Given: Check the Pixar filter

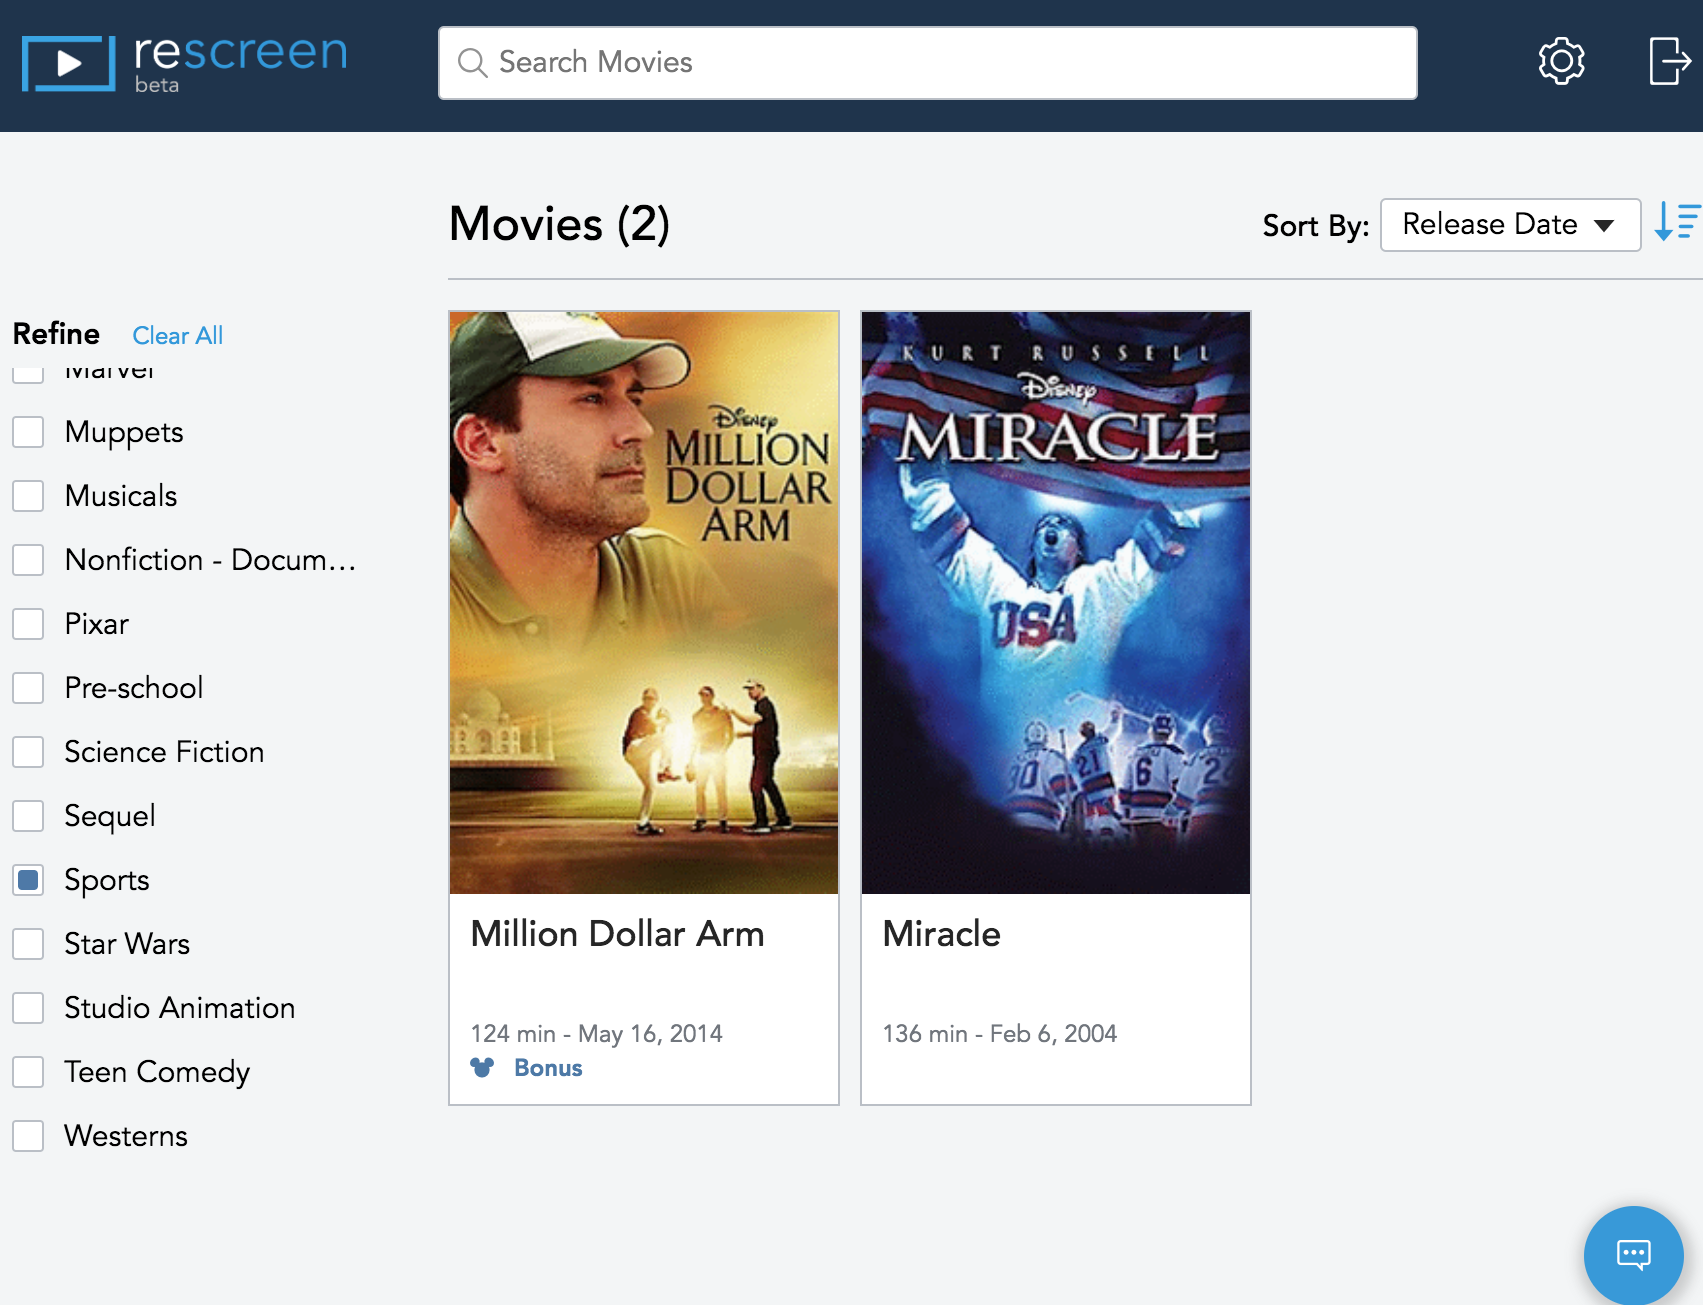Looking at the screenshot, I should 28,624.
